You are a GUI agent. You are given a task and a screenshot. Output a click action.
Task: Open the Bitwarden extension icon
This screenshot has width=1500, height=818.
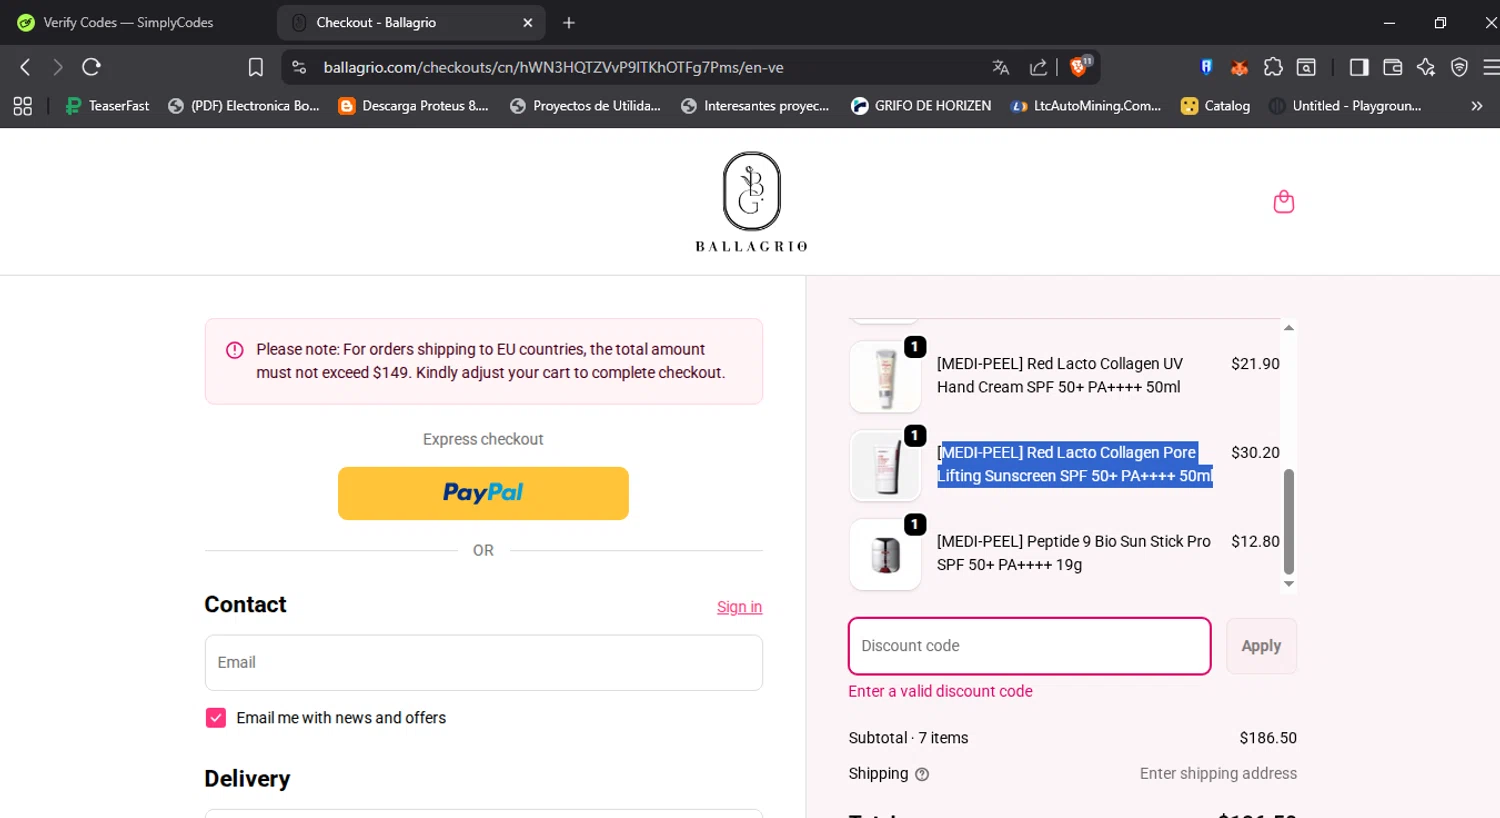[x=1206, y=67]
